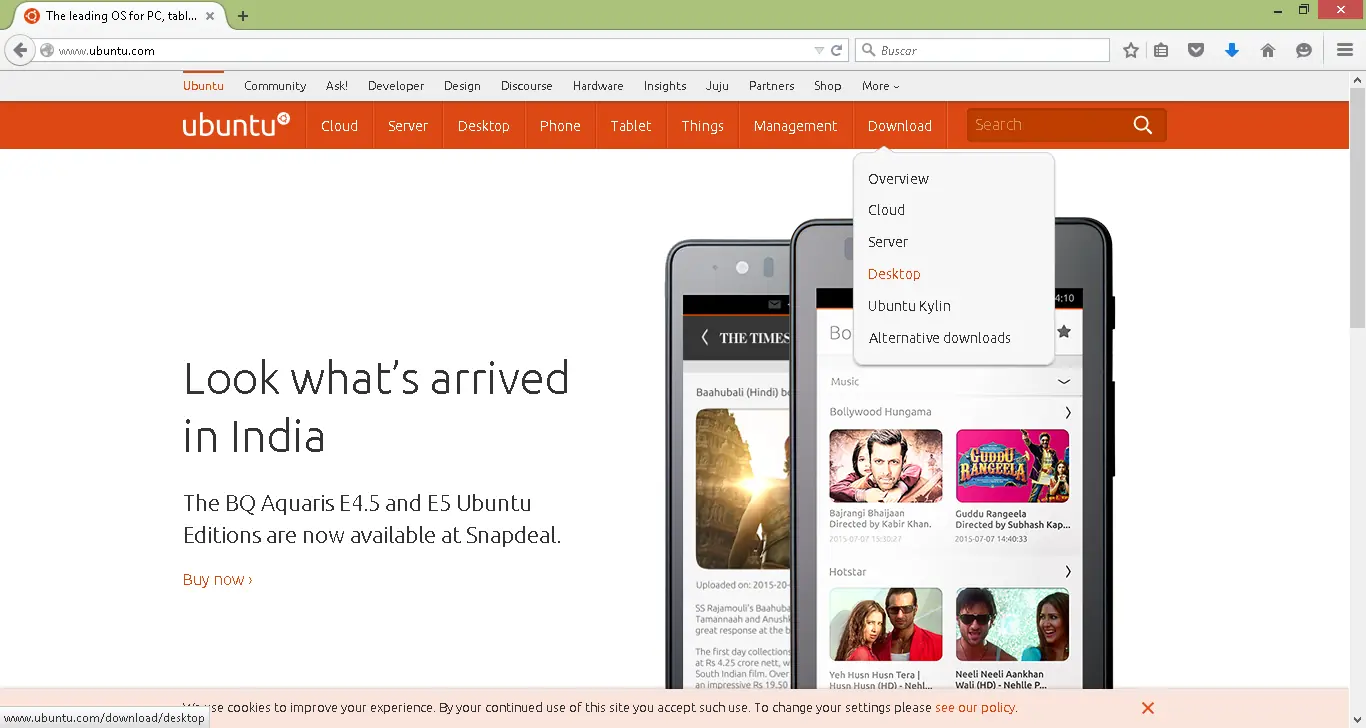The width and height of the screenshot is (1366, 728).
Task: Follow the Insights top link
Action: 665,86
